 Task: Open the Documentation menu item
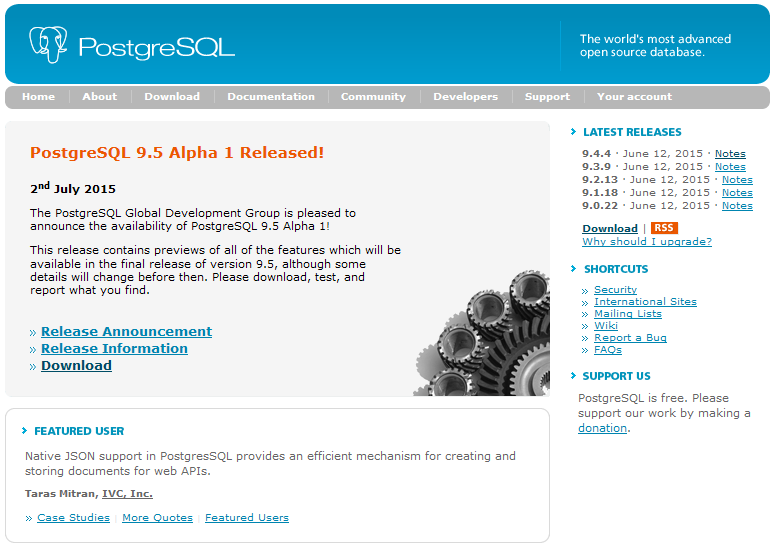coord(271,96)
